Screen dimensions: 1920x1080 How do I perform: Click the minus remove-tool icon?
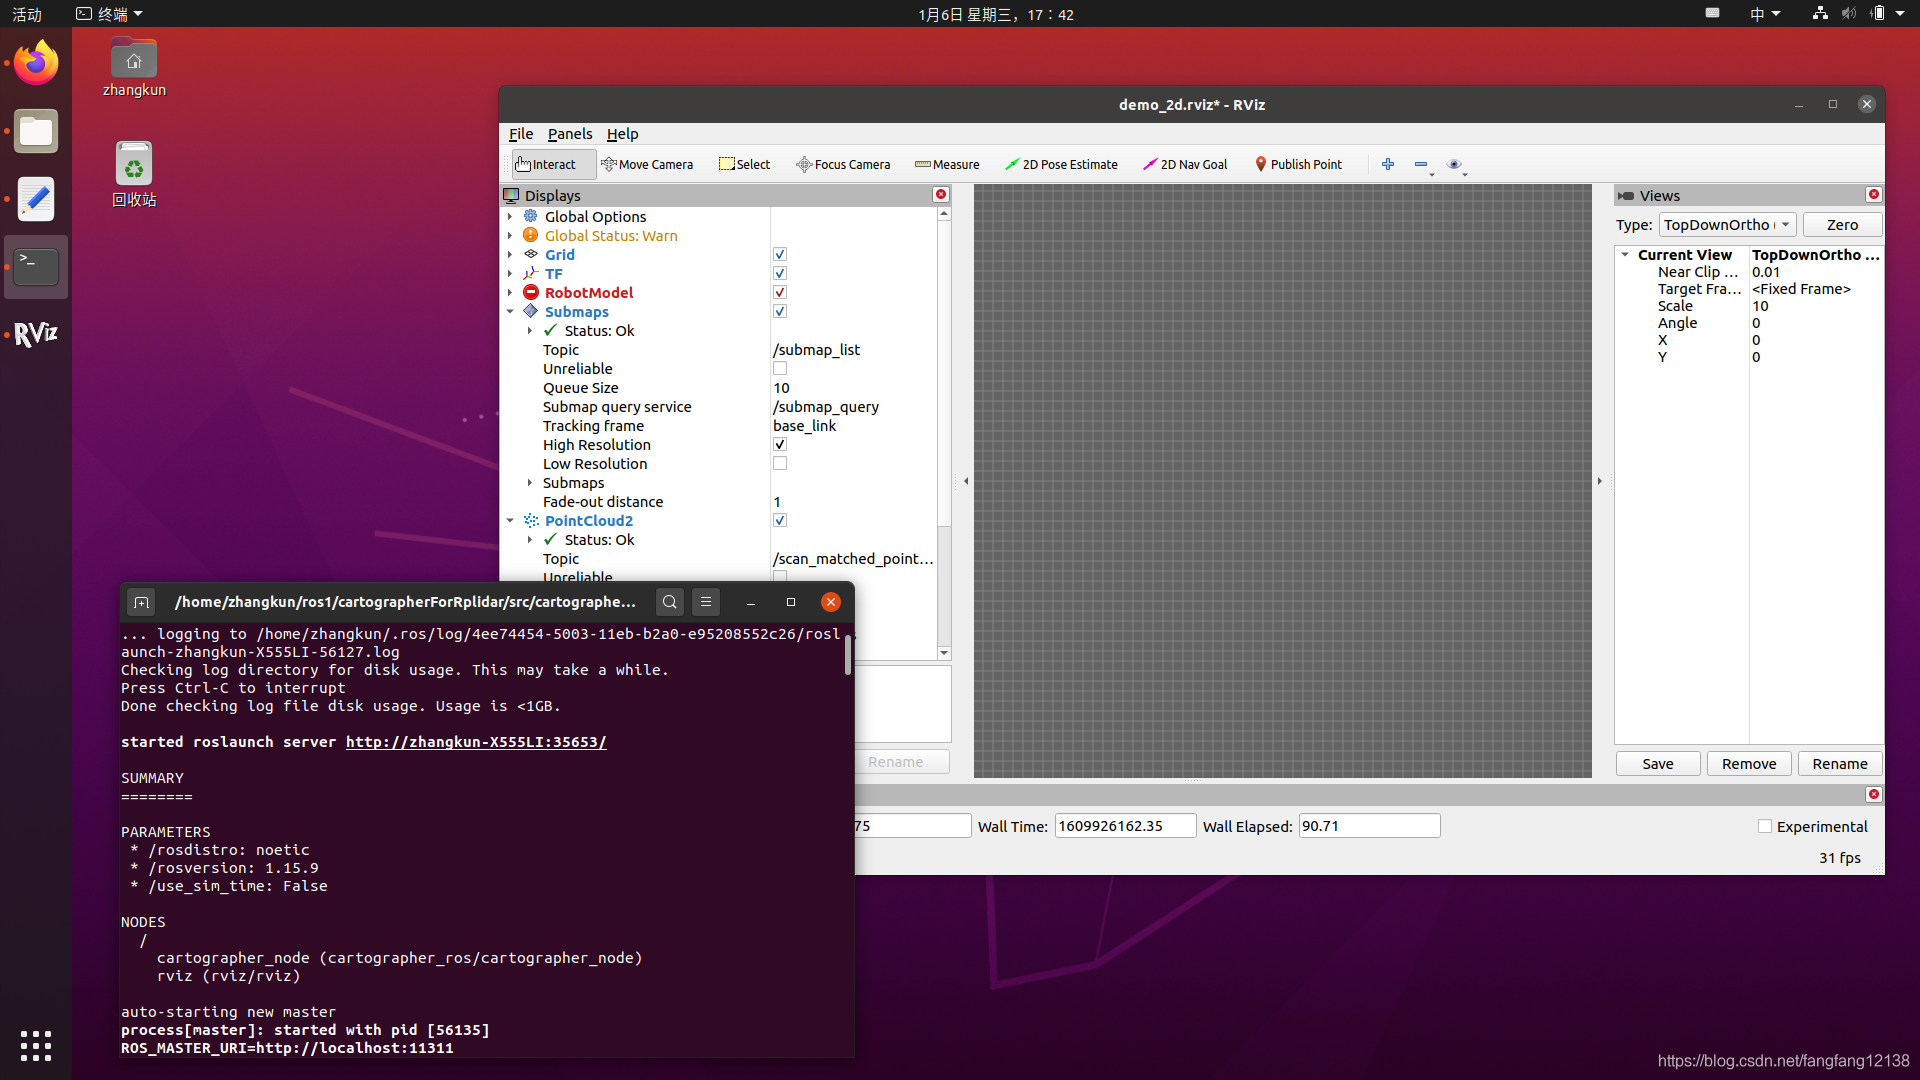coord(1421,164)
